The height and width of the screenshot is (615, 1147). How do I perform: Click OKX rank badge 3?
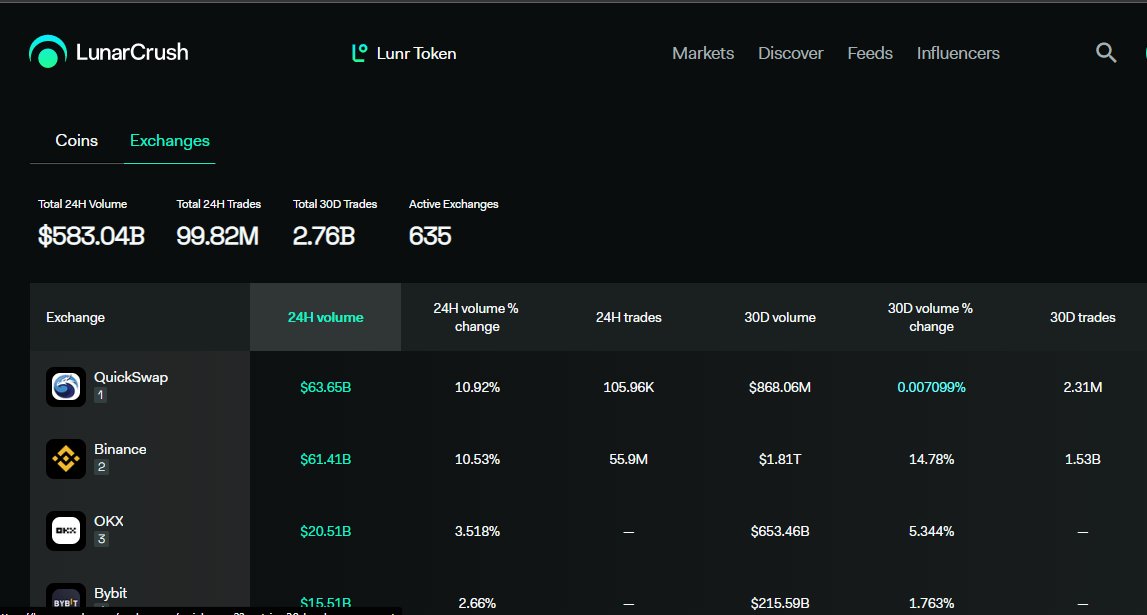[101, 539]
